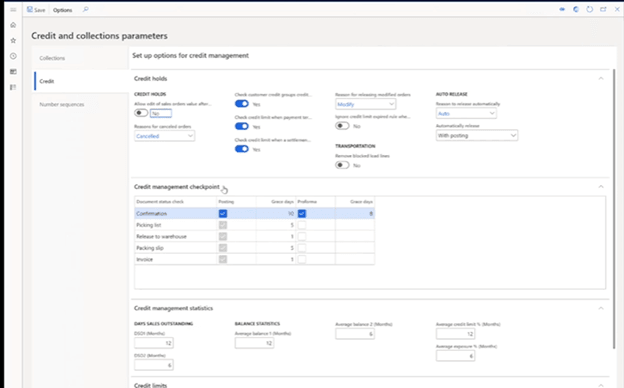Click the vertical scrollbar on the right
Image resolution: width=624 pixels, height=388 pixels.
614,209
